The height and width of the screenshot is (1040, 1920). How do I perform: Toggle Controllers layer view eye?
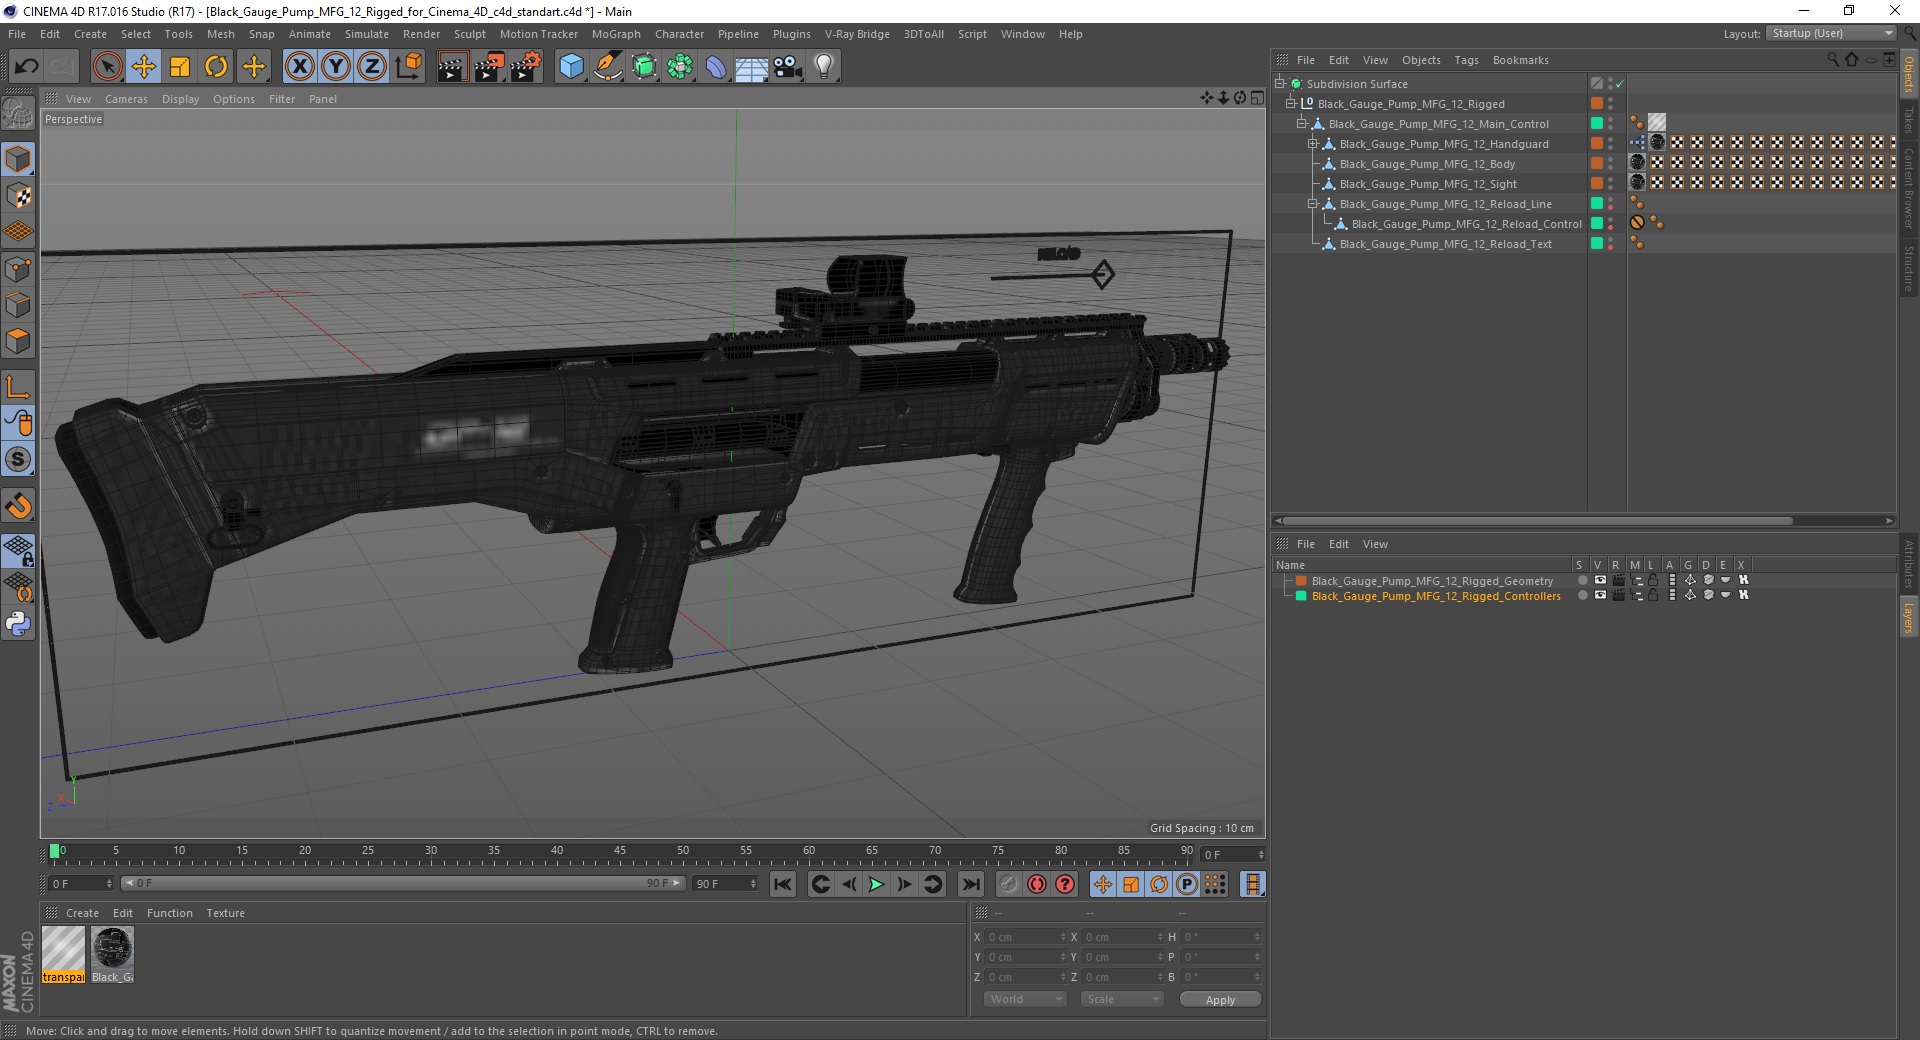tap(1599, 595)
